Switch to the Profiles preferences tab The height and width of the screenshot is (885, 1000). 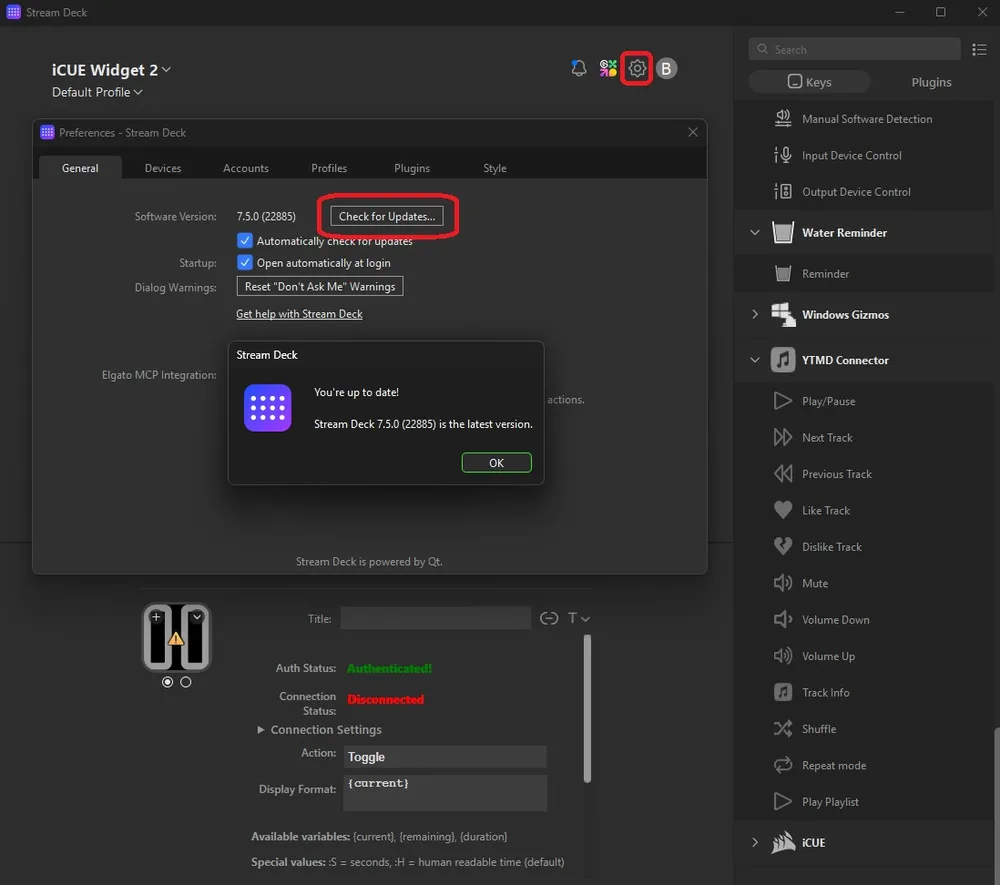(x=329, y=168)
